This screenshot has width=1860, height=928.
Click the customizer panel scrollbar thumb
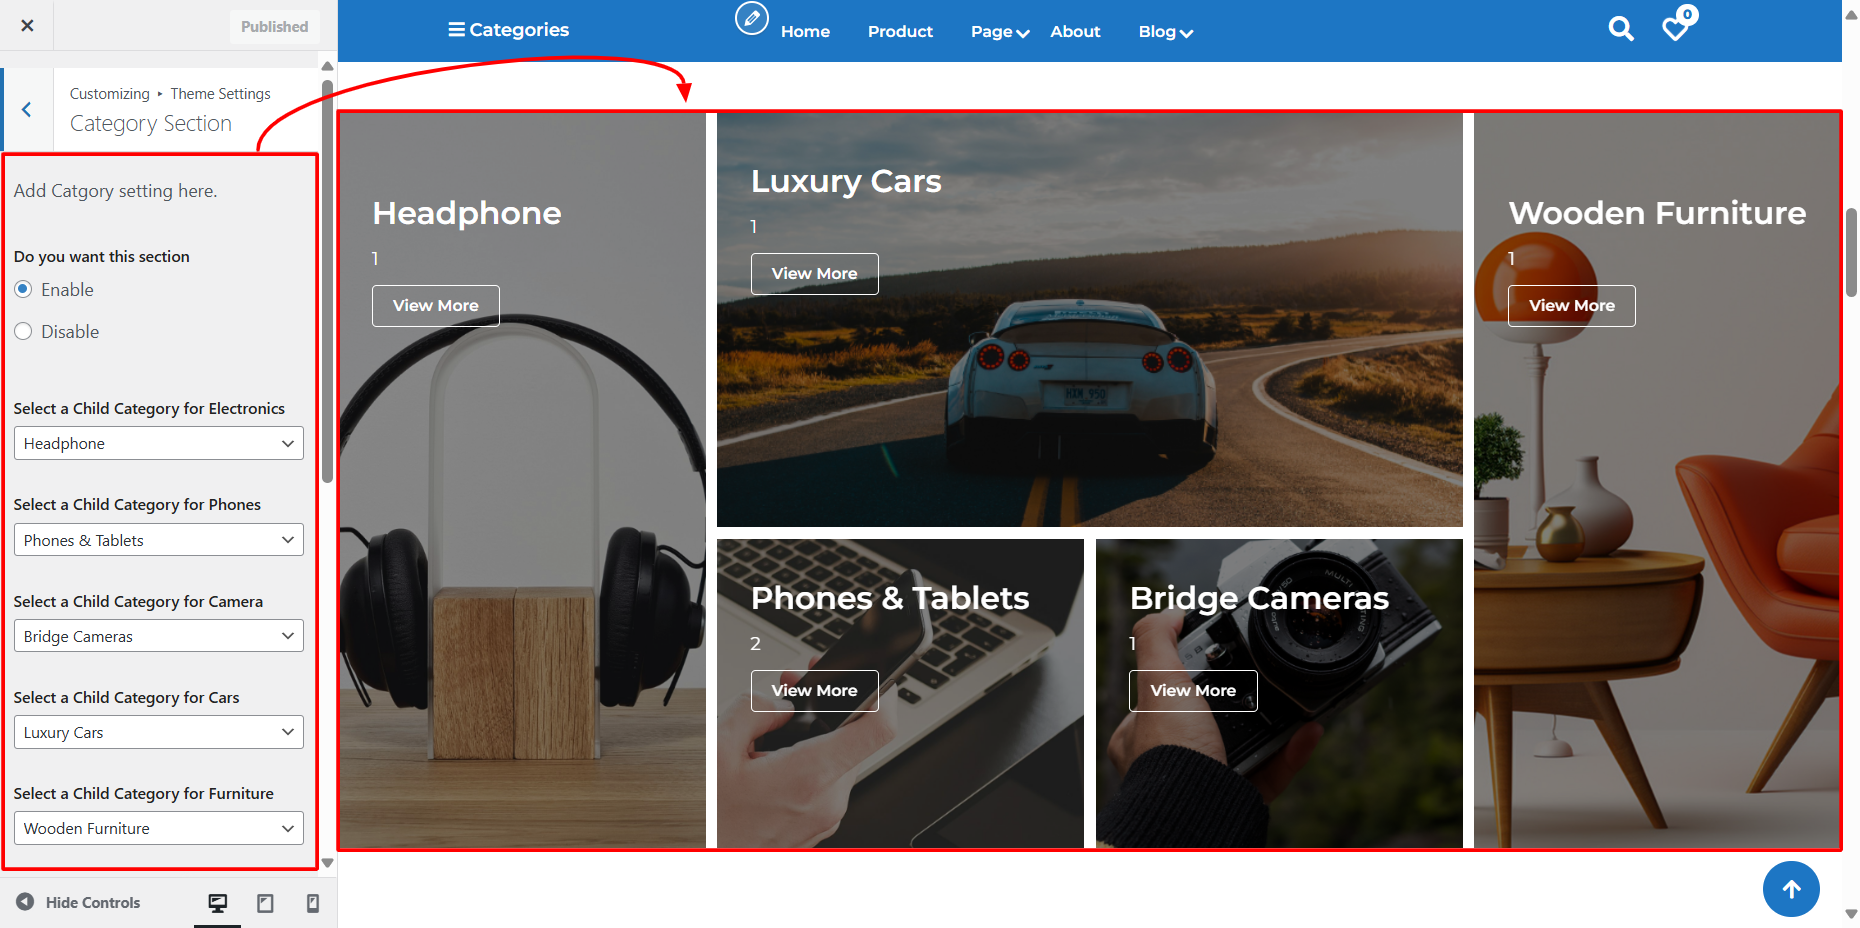pyautogui.click(x=327, y=281)
